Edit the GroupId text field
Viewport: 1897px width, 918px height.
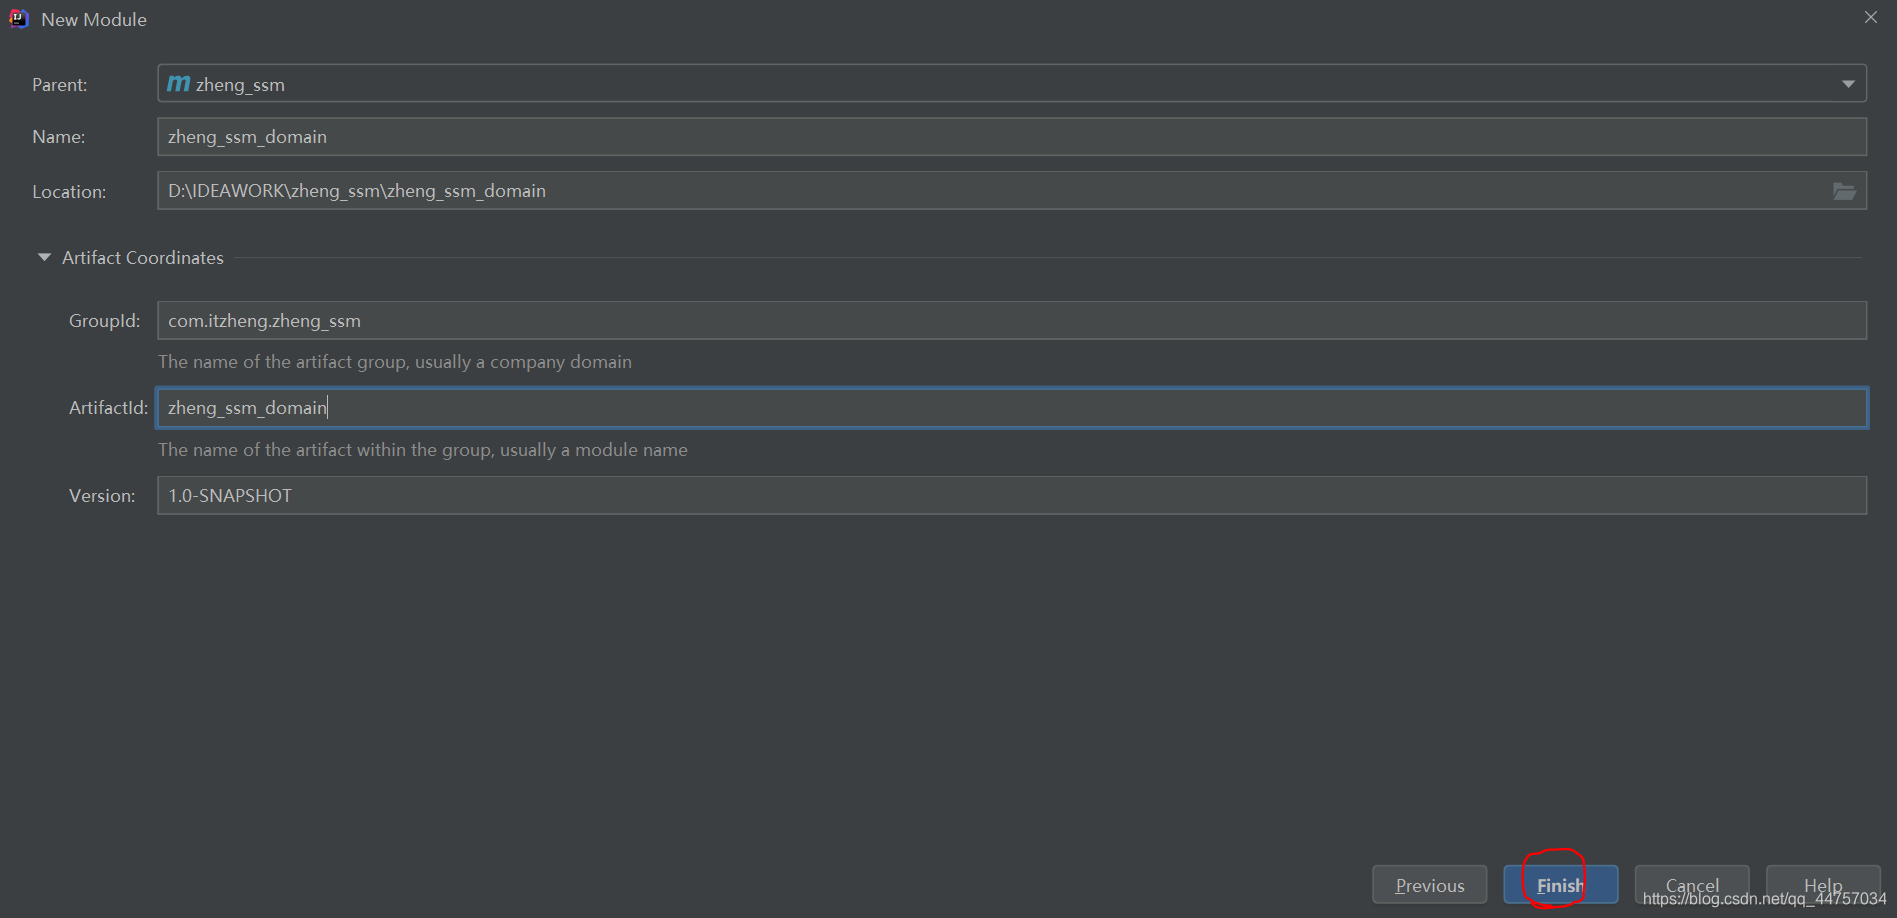(x=1012, y=321)
